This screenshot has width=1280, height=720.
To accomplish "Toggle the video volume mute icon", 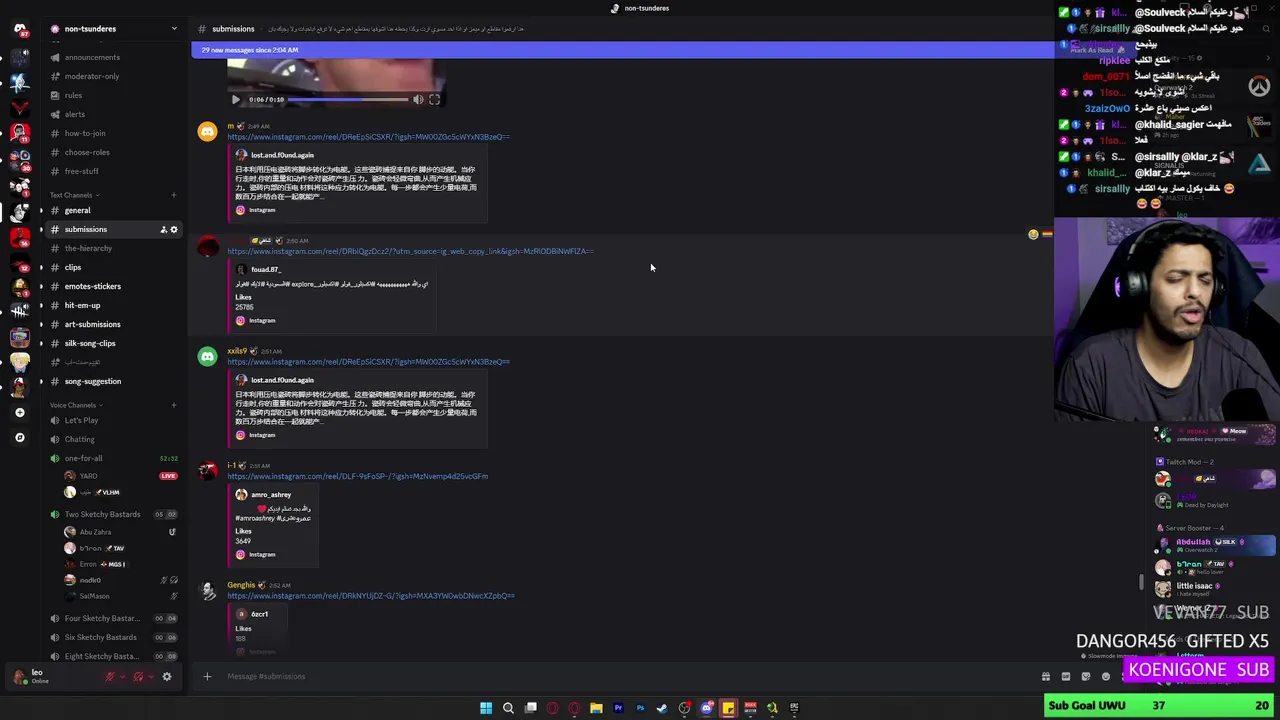I will (x=418, y=100).
